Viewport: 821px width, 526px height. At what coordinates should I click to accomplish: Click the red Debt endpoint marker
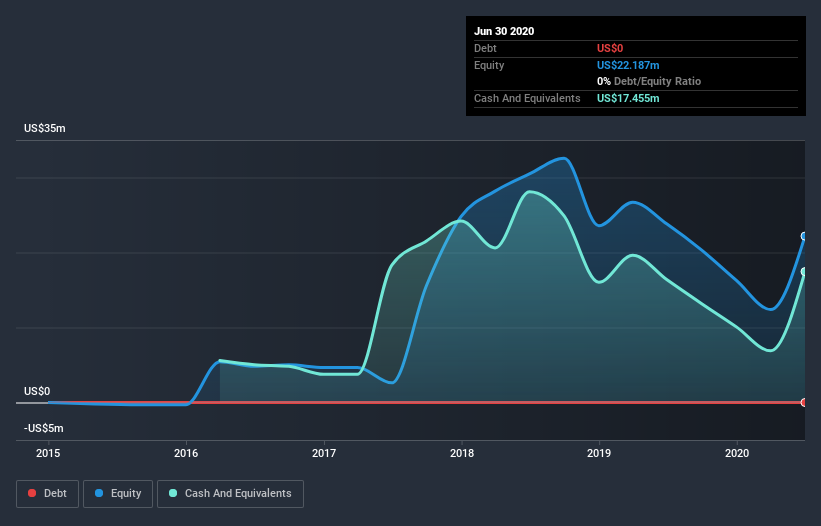(804, 402)
